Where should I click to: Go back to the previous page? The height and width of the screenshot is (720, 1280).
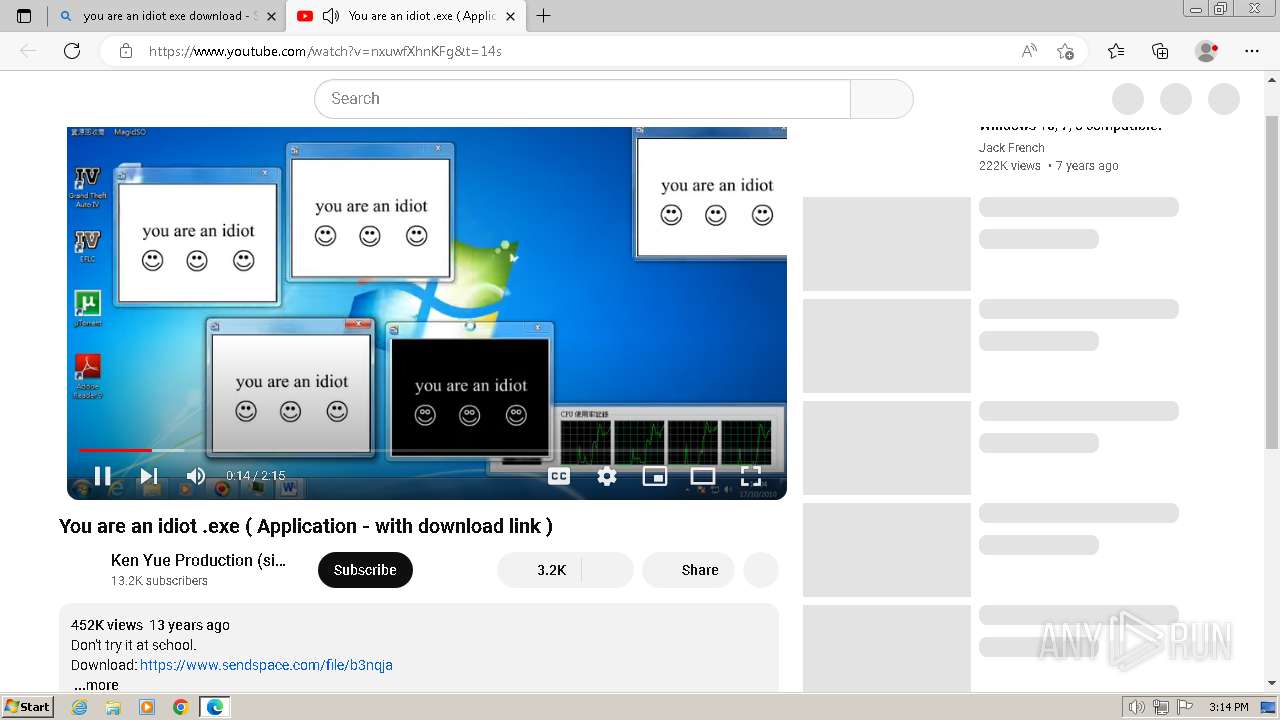pos(28,51)
